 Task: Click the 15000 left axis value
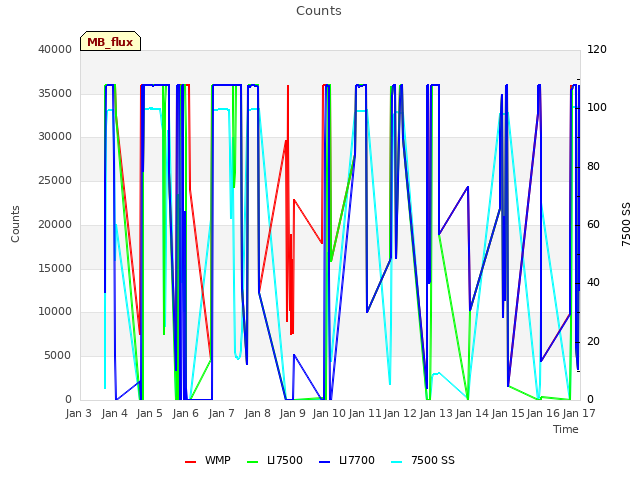tap(55, 268)
